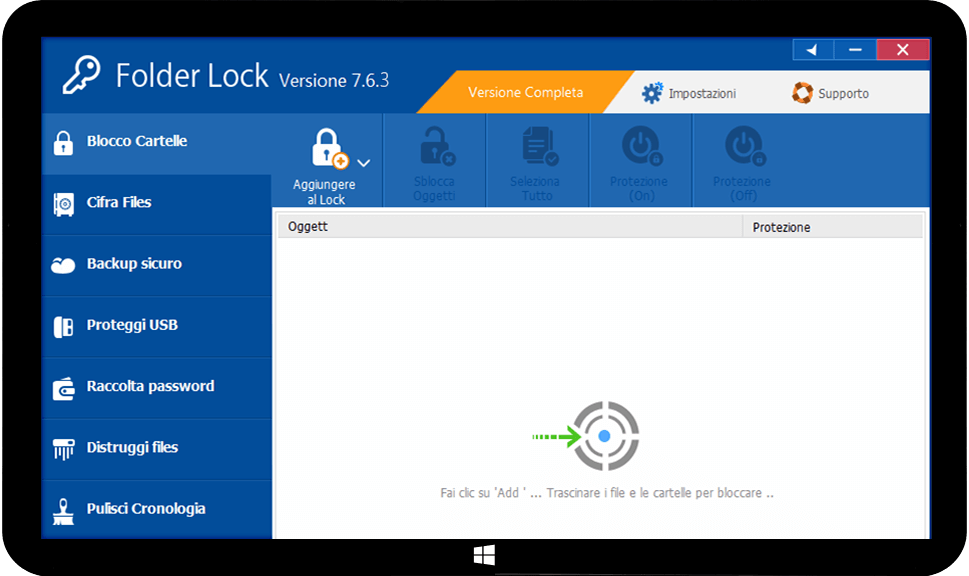
Task: Click the wallet icon beside Raccolta password
Action: tap(64, 389)
